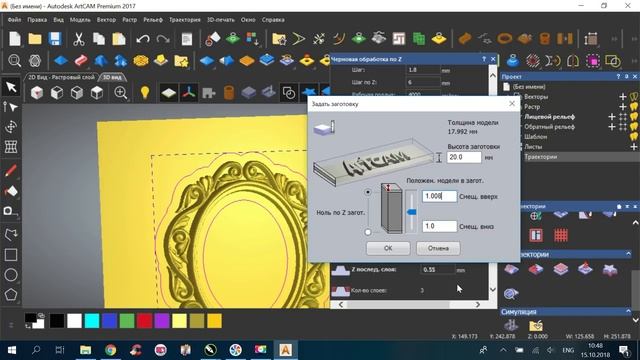The height and width of the screenshot is (360, 640).
Task: Cut selection with the scissors icon
Action: [78, 39]
